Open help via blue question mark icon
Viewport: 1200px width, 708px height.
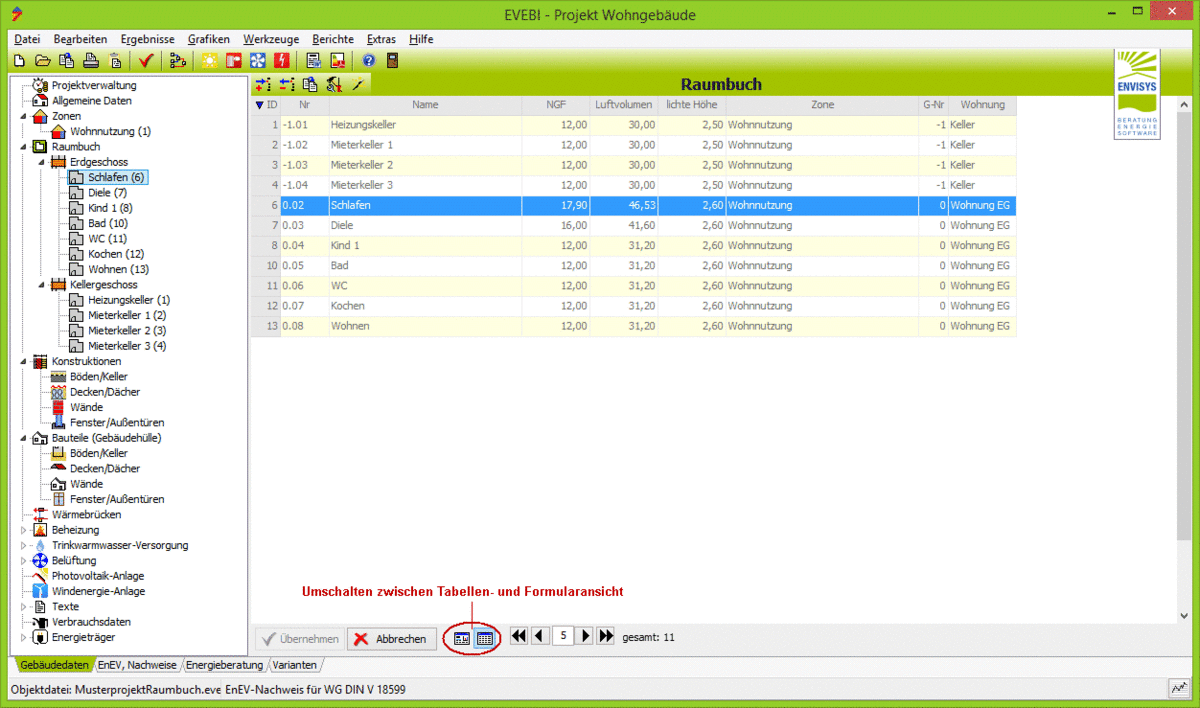click(368, 60)
